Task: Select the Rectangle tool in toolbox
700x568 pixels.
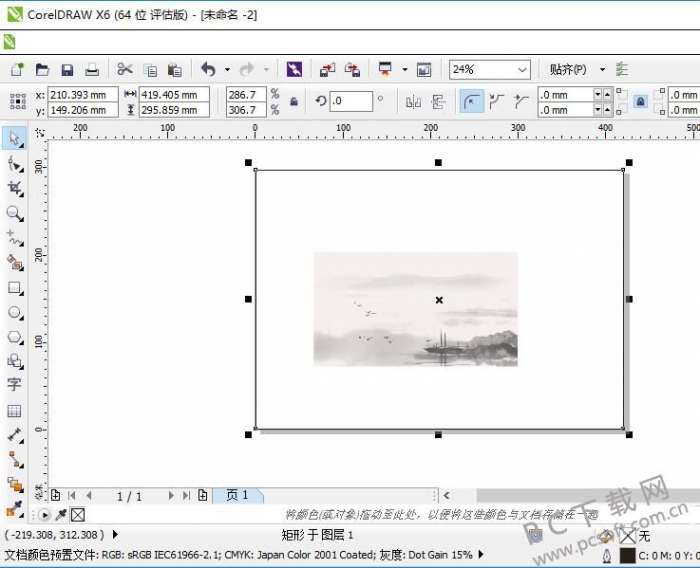Action: pos(14,288)
